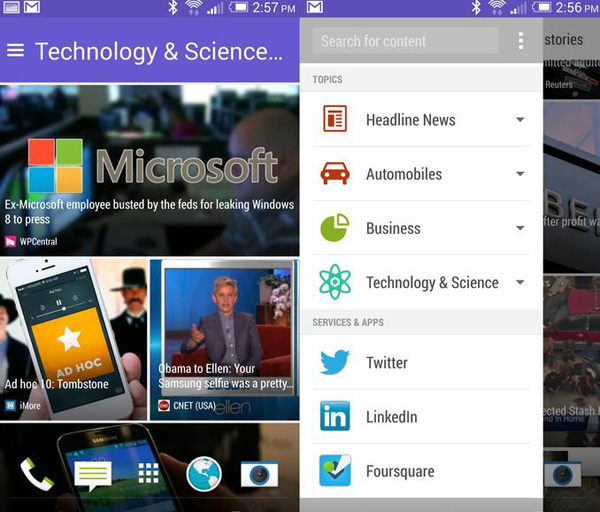Viewport: 600px width, 512px height.
Task: Tap the battery icon in left status bar
Action: (x=238, y=7)
